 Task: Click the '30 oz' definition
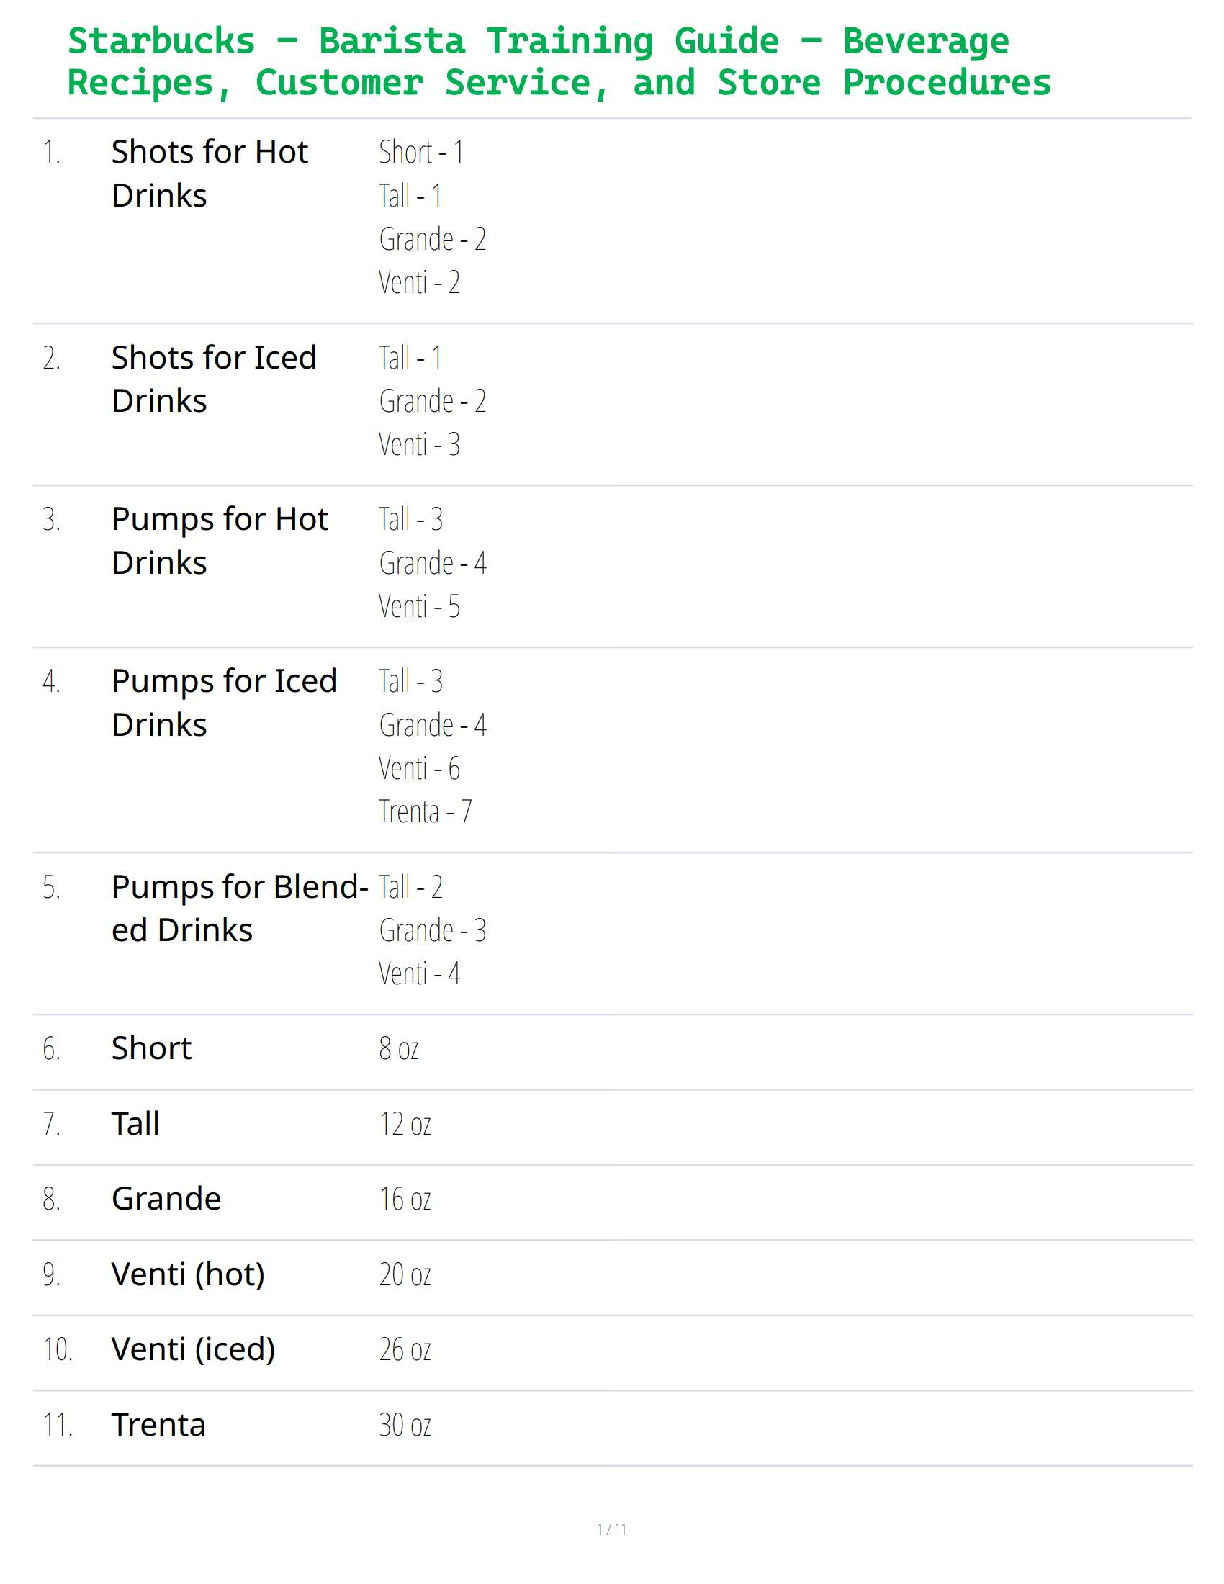tap(405, 1425)
